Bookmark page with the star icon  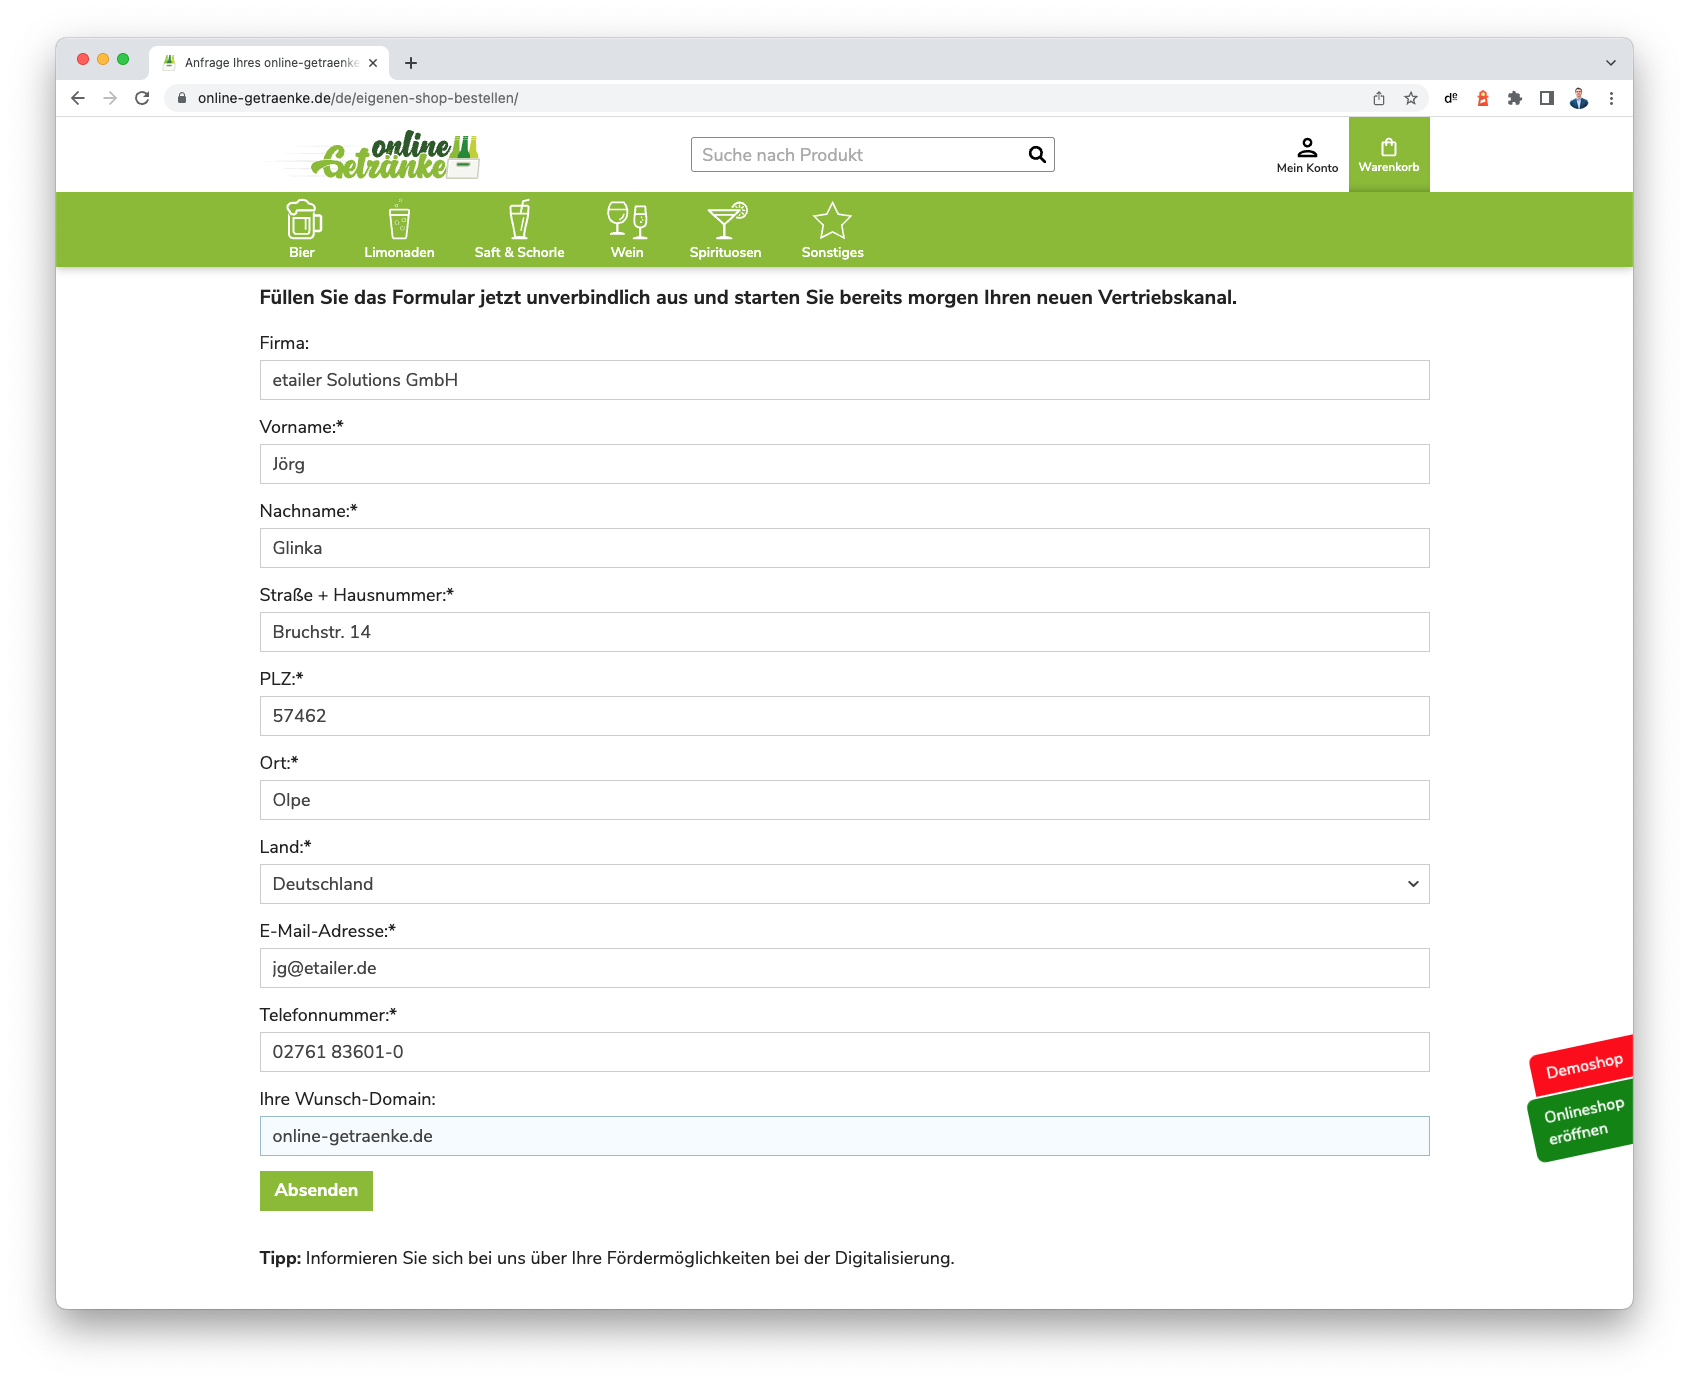click(1411, 98)
